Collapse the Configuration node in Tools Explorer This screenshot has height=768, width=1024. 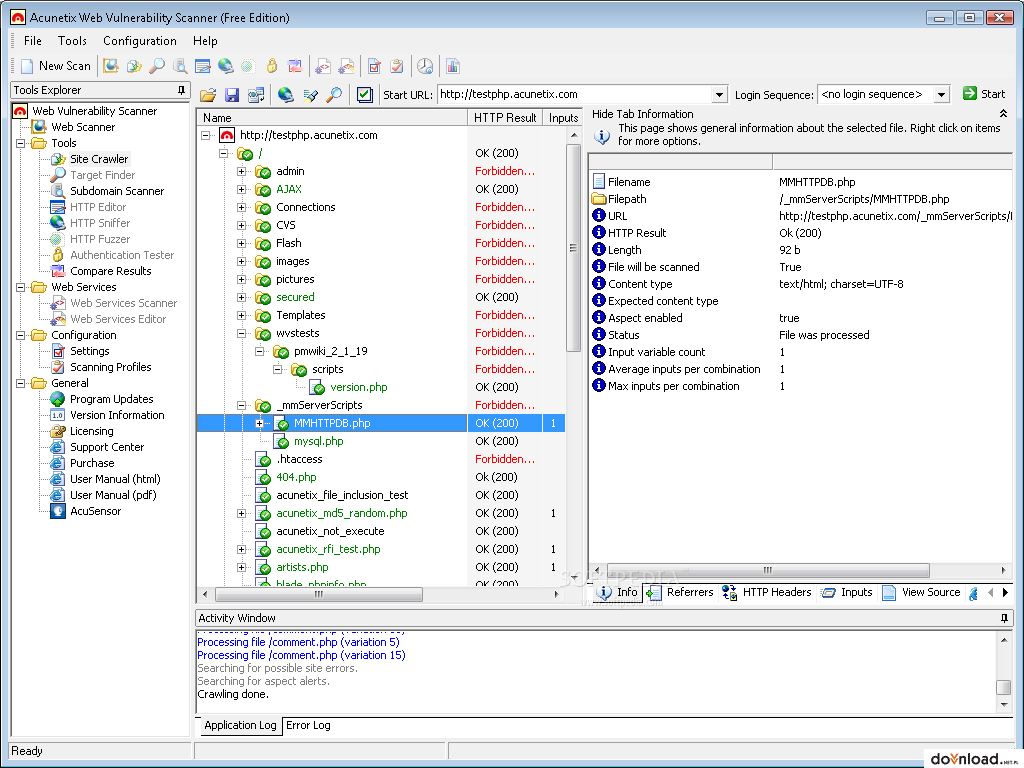pyautogui.click(x=21, y=335)
